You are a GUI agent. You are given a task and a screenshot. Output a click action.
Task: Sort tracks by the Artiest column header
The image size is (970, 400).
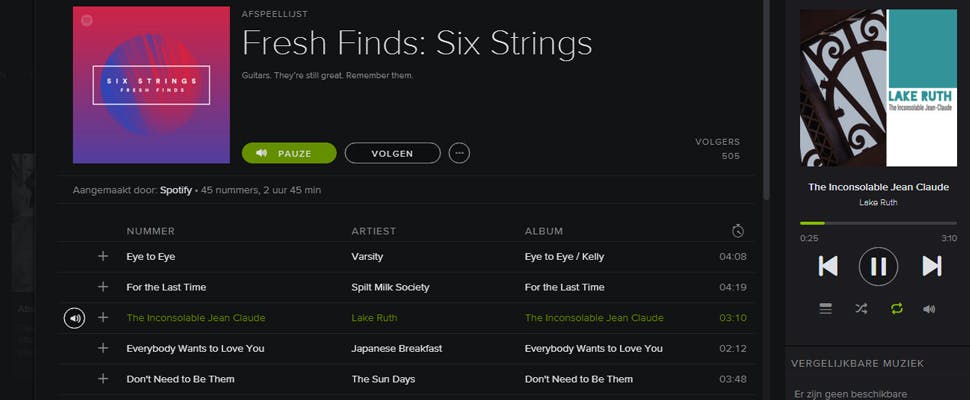pyautogui.click(x=373, y=231)
